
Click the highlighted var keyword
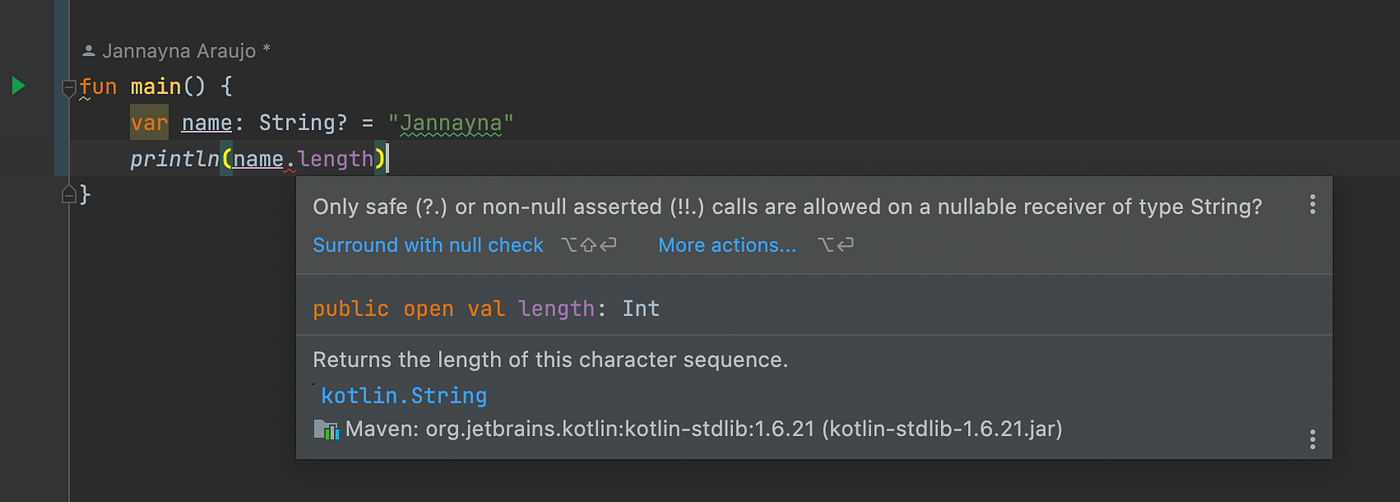click(149, 124)
